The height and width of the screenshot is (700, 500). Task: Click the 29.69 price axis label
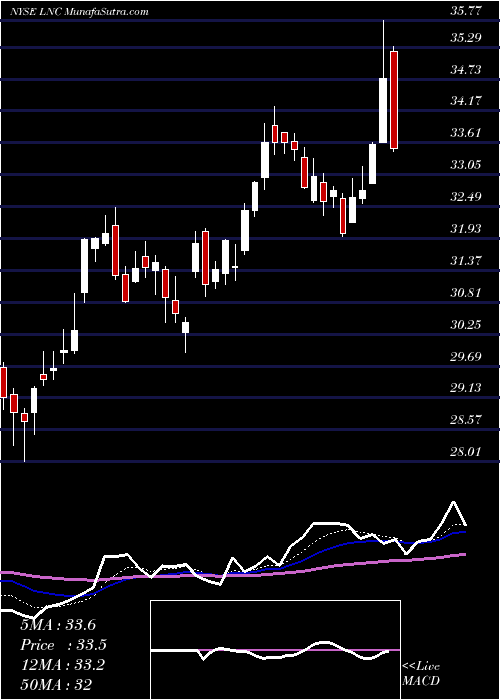click(x=465, y=356)
